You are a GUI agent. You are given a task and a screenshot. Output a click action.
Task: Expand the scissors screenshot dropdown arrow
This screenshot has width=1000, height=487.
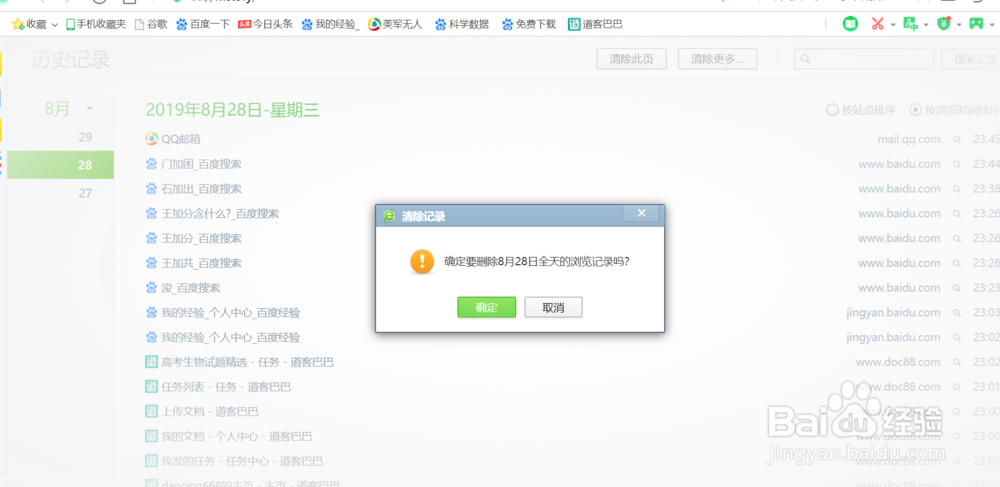click(x=893, y=25)
